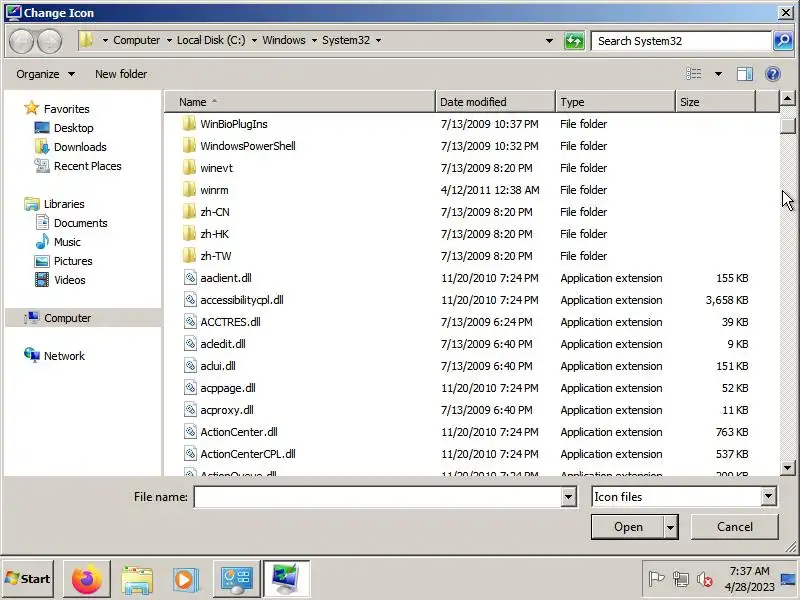Click the Control Panel taskbar icon
800x600 pixels.
click(x=236, y=579)
